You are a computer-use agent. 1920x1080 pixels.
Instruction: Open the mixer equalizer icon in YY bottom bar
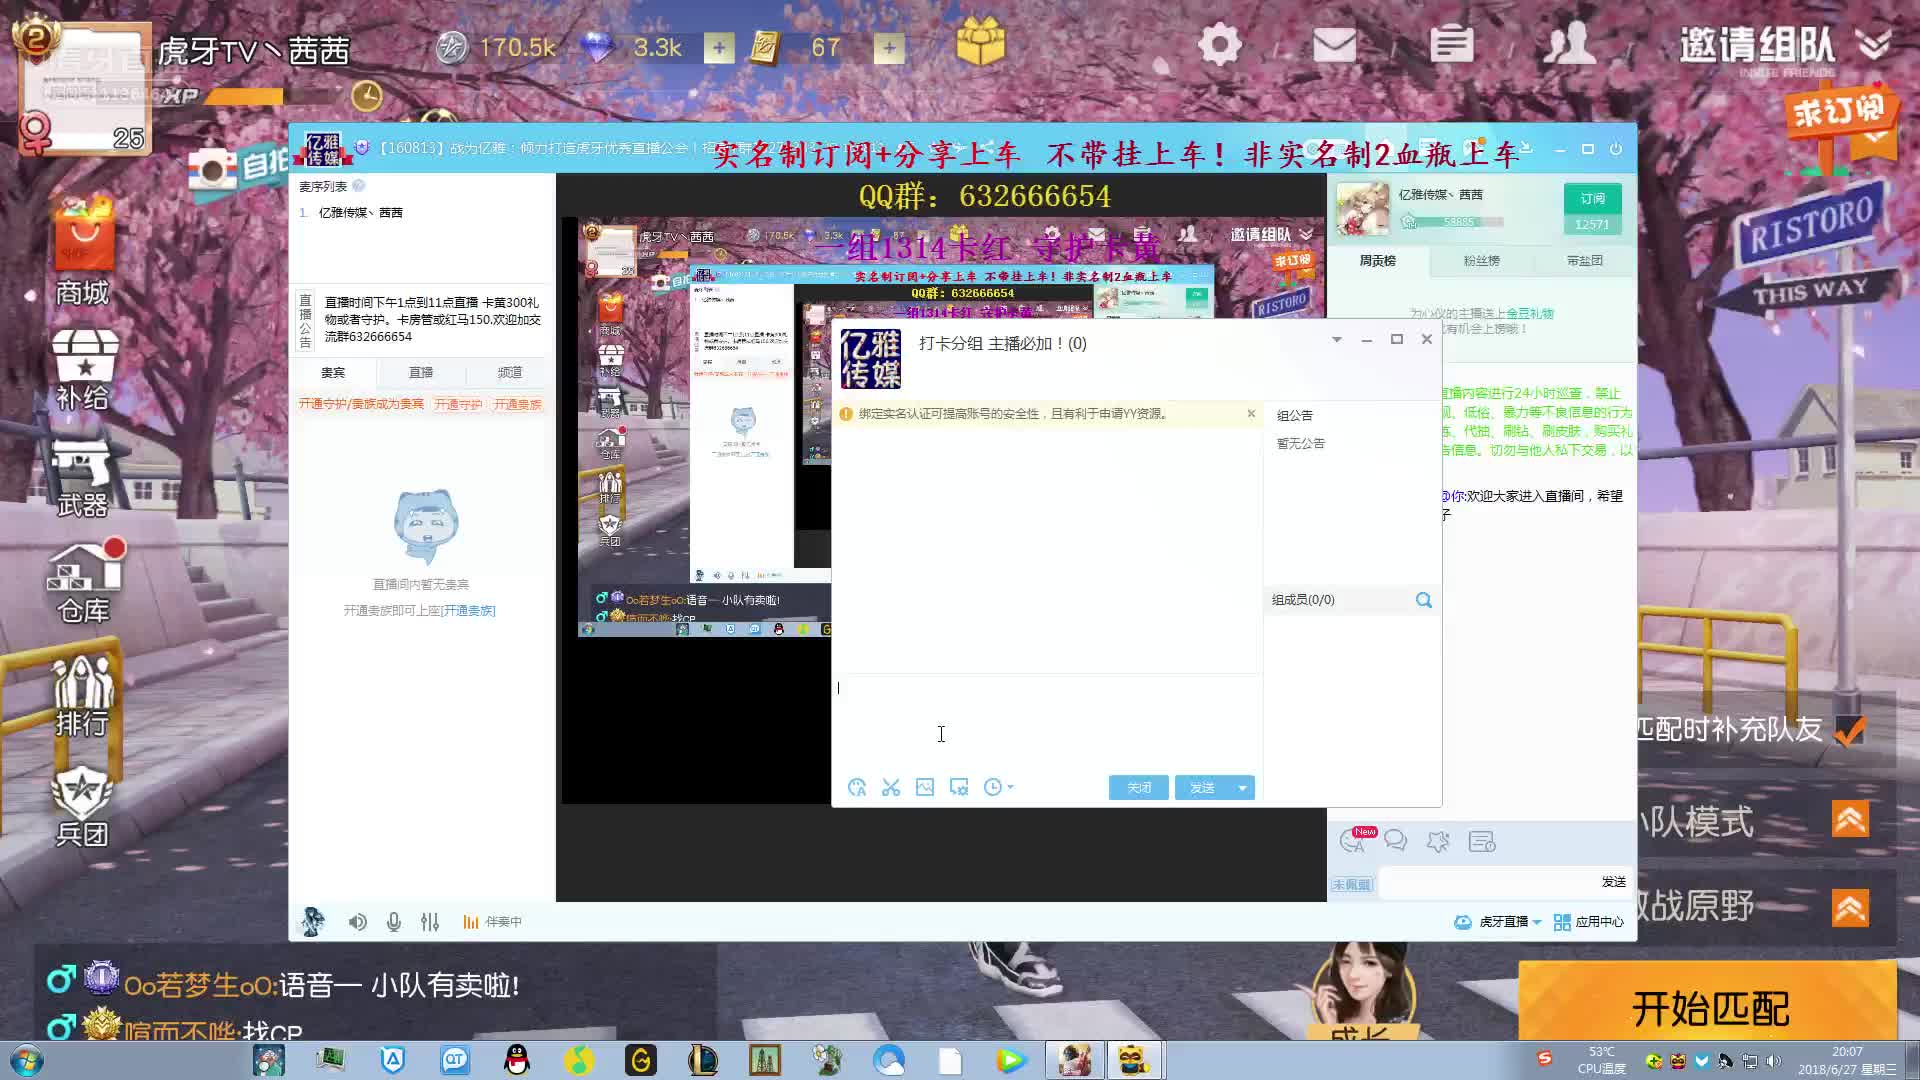click(x=430, y=922)
